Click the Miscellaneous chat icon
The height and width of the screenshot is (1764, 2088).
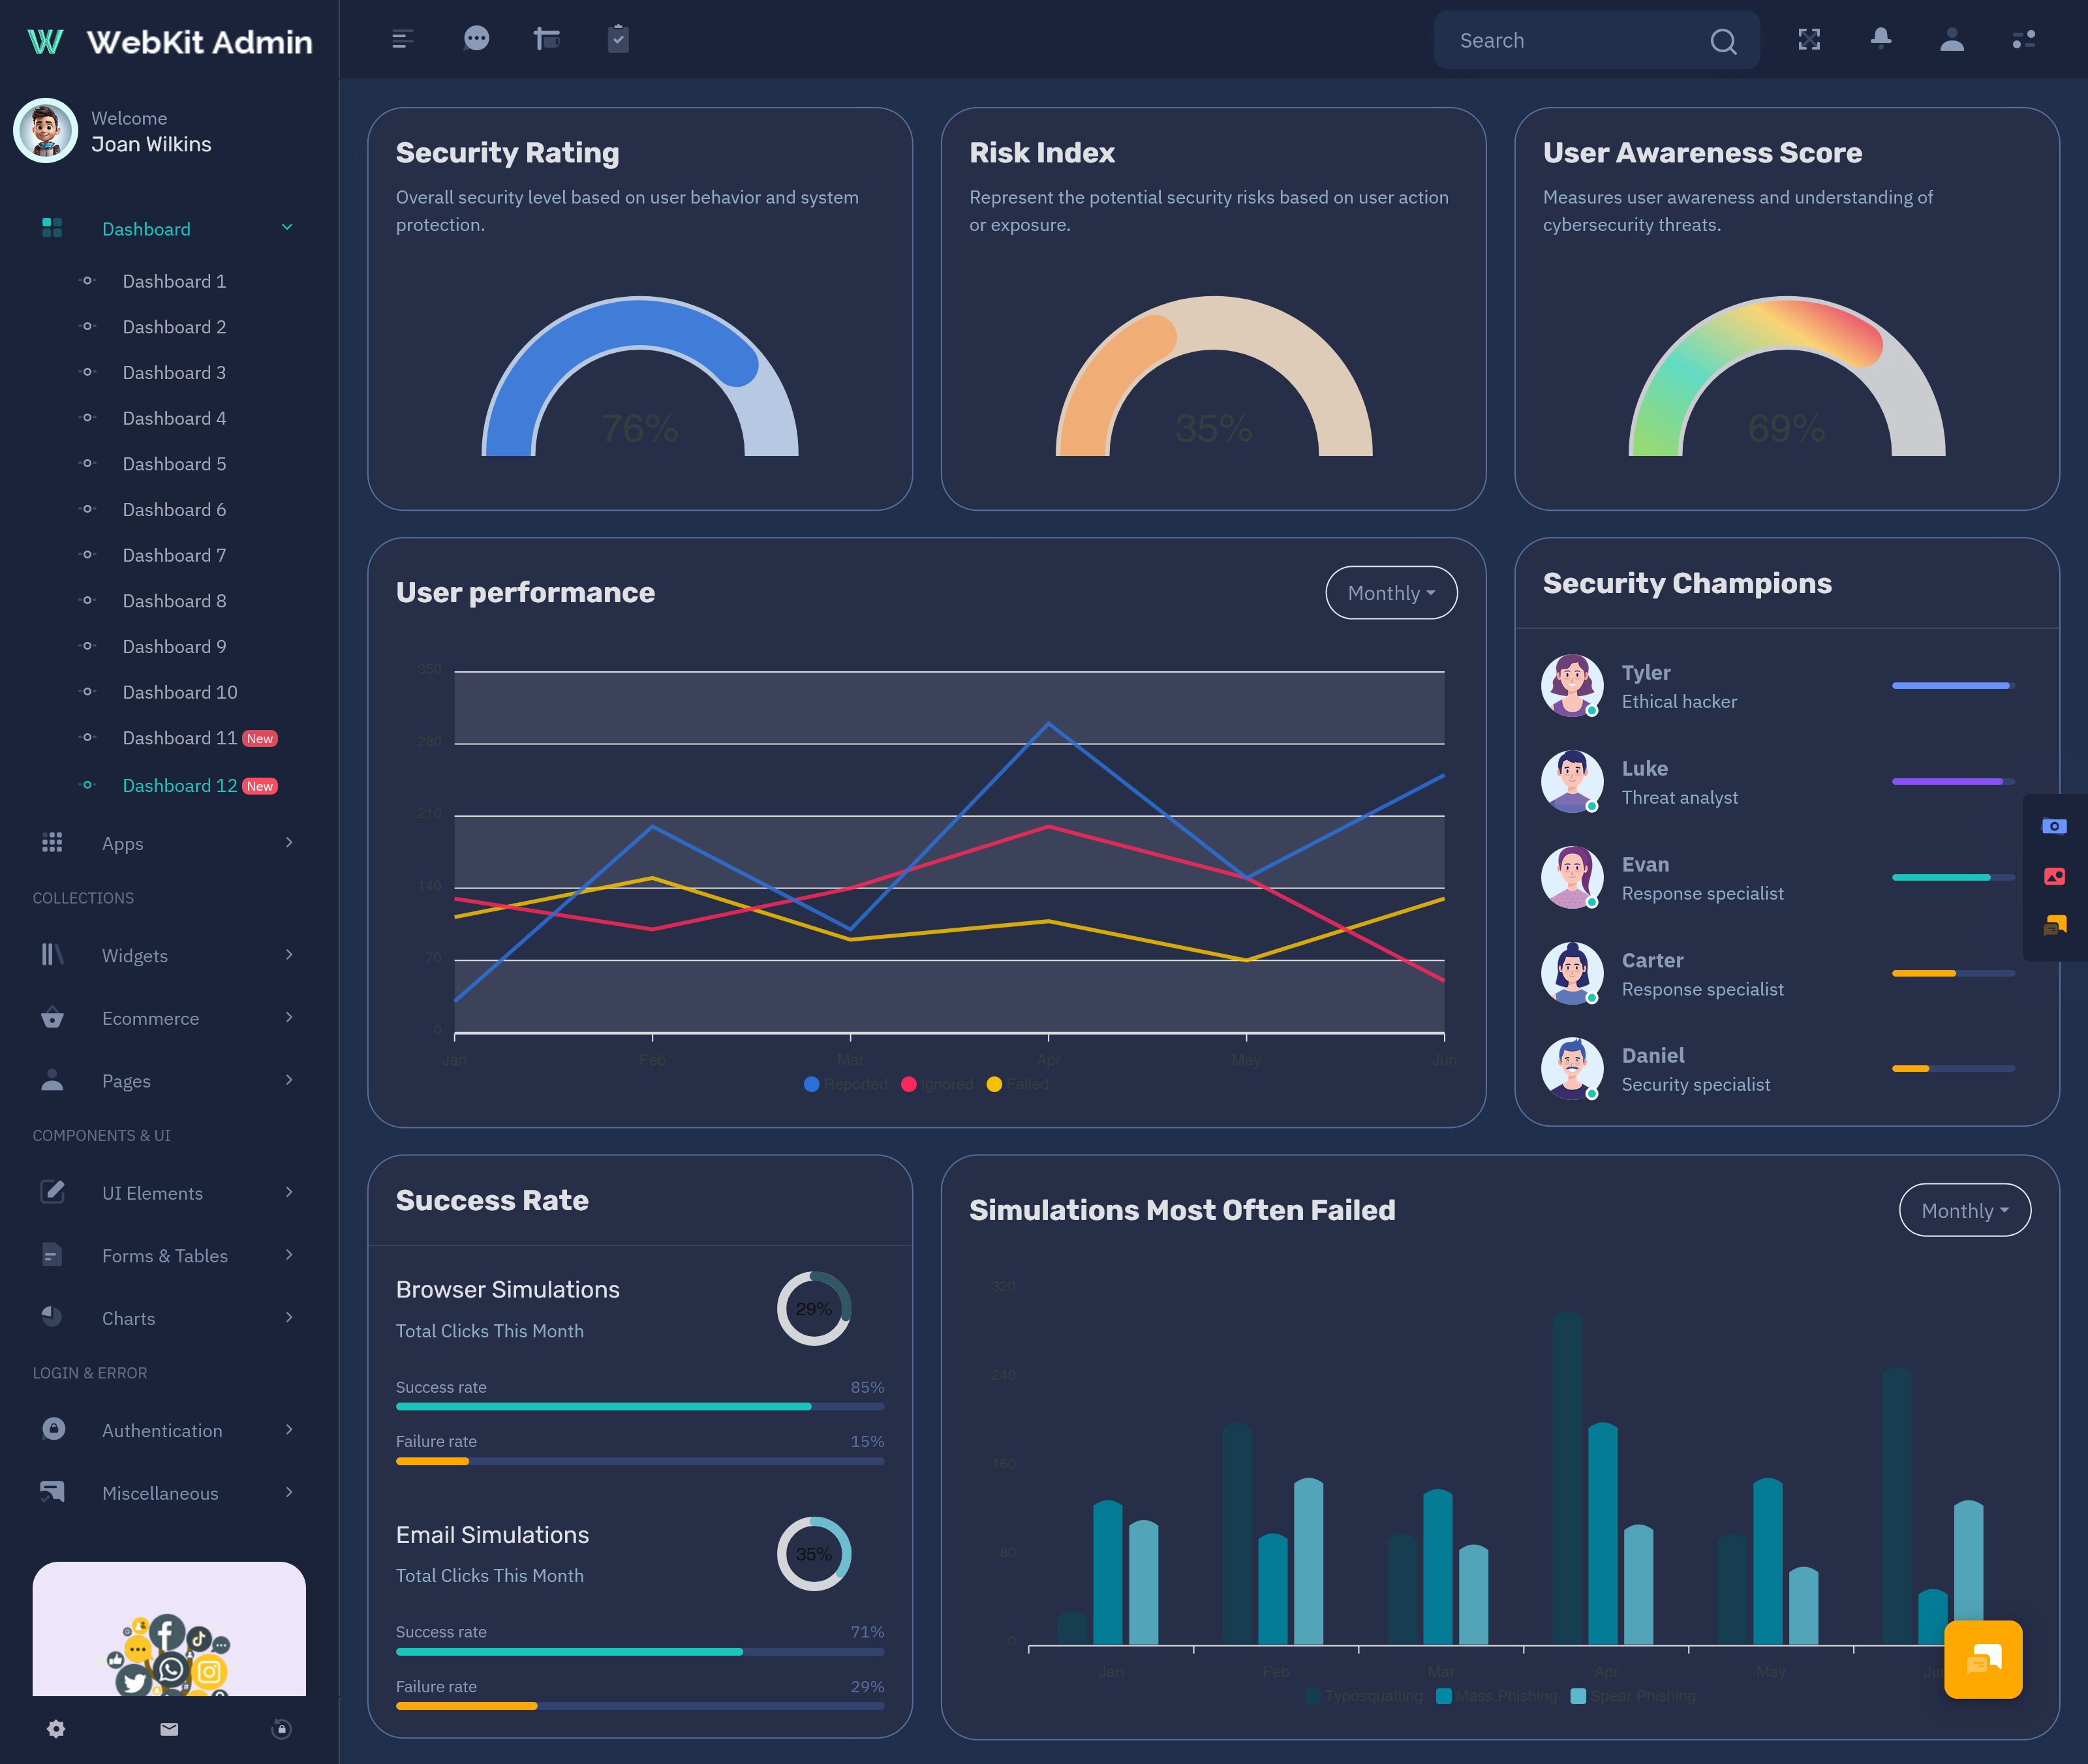click(x=52, y=1492)
